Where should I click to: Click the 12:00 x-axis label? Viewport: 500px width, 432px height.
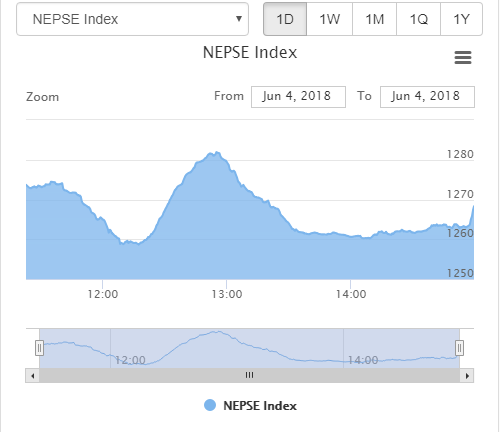103,294
